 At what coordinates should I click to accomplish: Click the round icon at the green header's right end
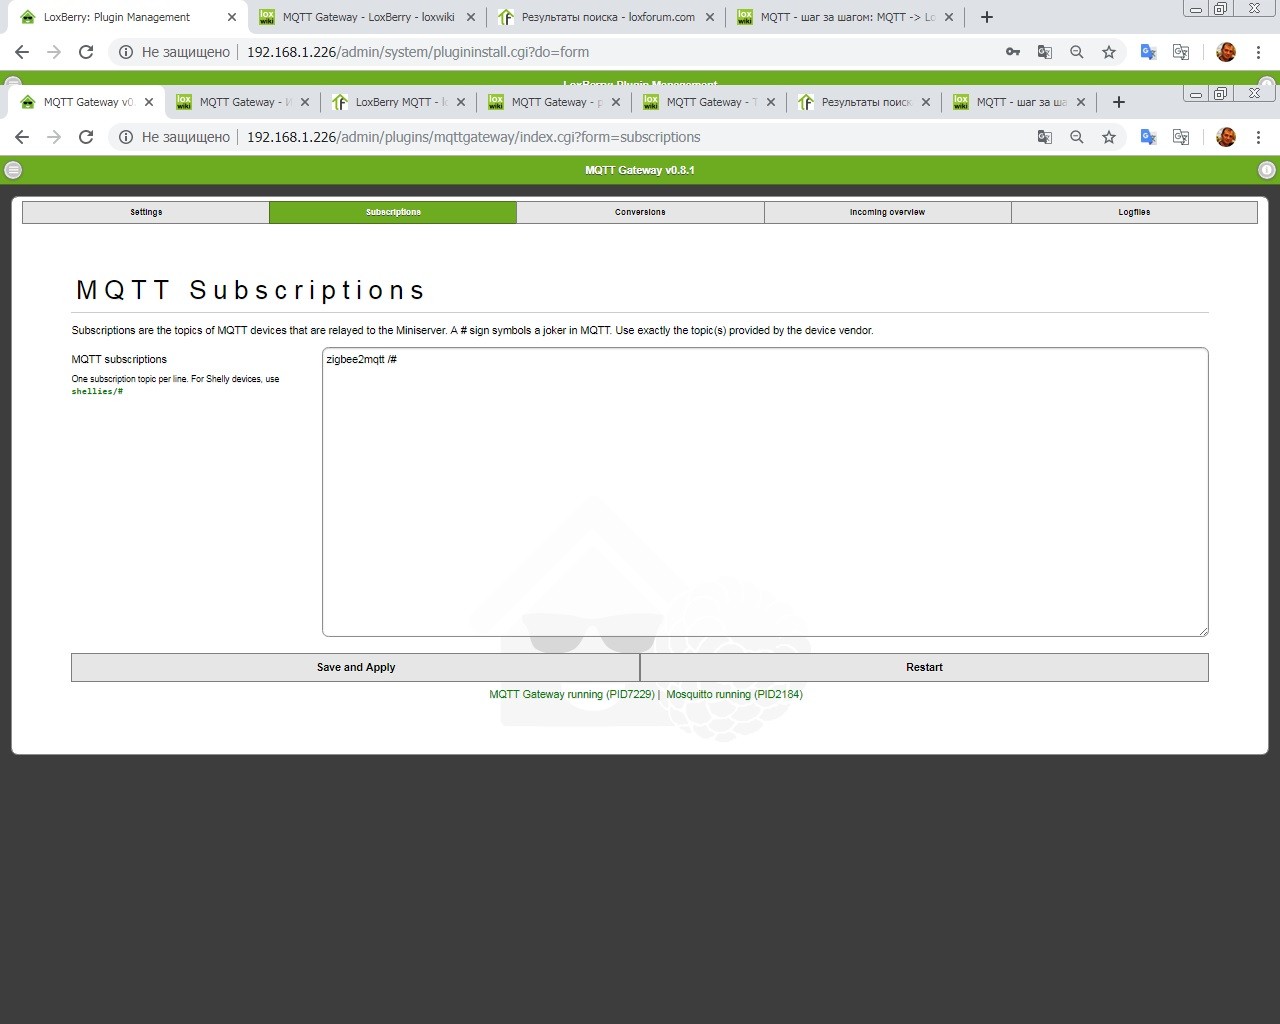coord(1267,170)
